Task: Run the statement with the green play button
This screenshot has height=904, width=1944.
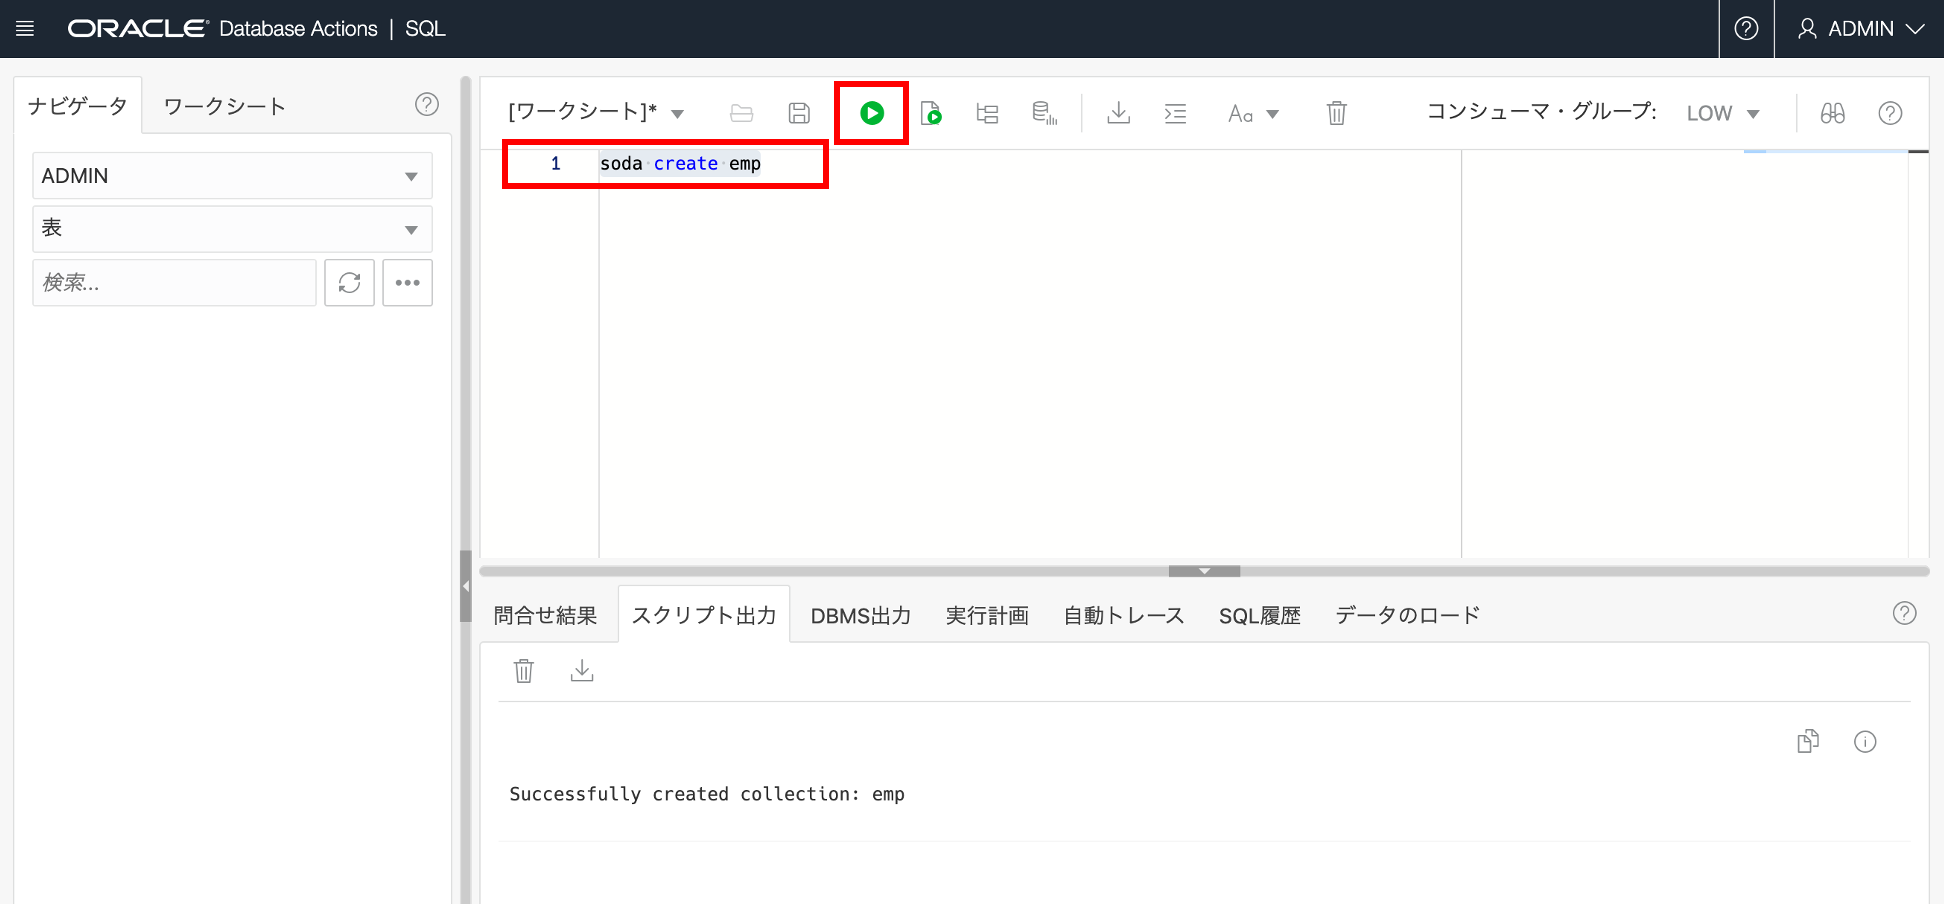Action: click(x=872, y=113)
